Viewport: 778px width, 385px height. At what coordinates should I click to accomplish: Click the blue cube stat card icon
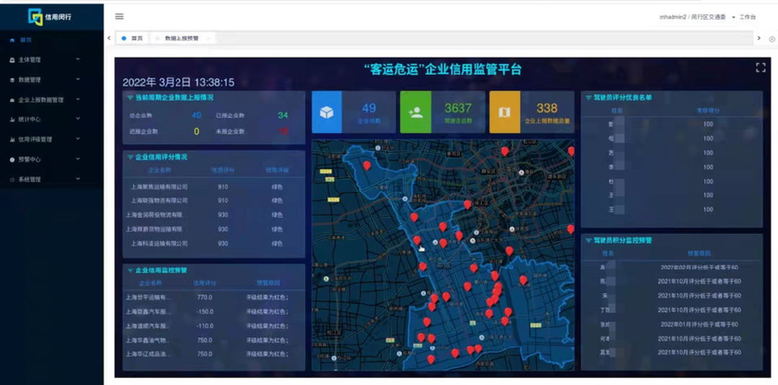click(x=326, y=112)
